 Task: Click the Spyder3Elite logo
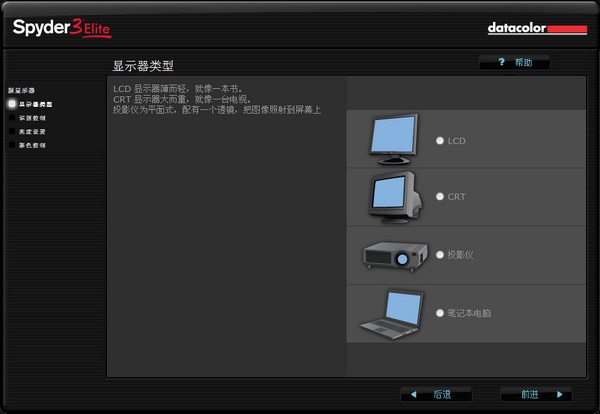tap(62, 28)
